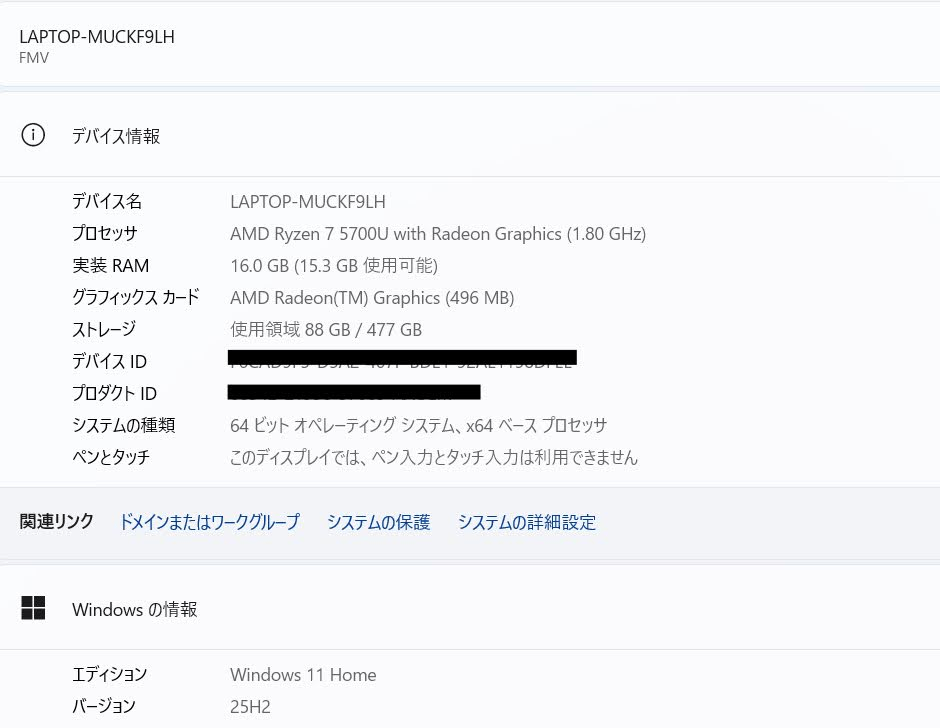This screenshot has height=728, width=940.
Task: Click the 64 ビット オペレーティング システム value
Action: pos(418,425)
